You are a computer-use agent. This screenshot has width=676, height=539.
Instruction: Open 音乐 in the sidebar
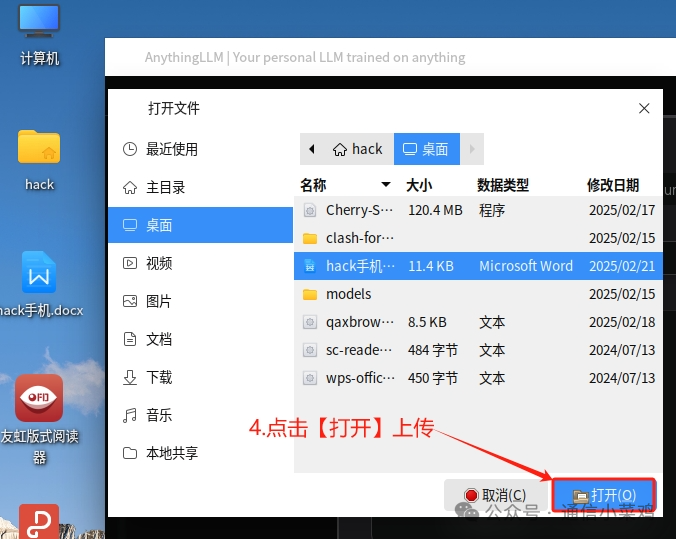tap(200, 415)
